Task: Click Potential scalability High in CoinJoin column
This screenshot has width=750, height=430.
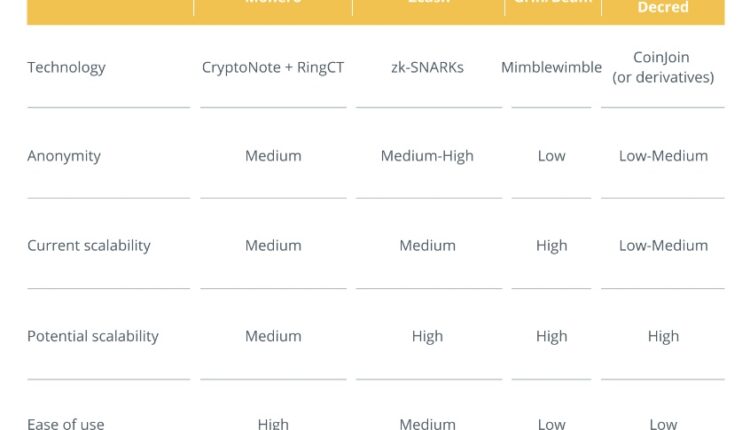Action: (662, 336)
